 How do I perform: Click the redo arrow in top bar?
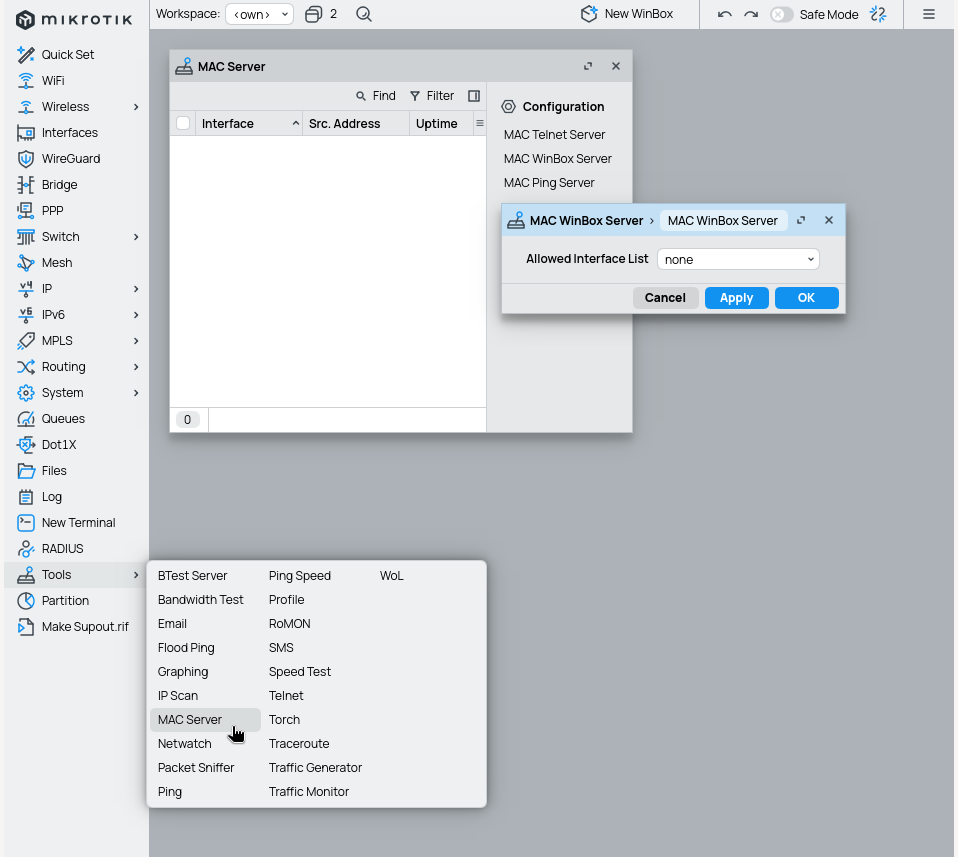751,14
